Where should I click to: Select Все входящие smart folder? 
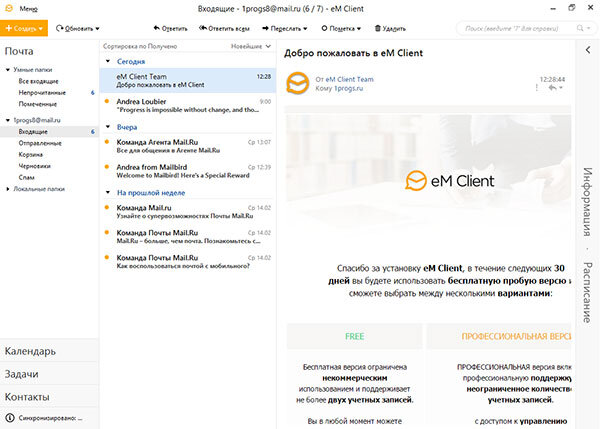[x=38, y=81]
